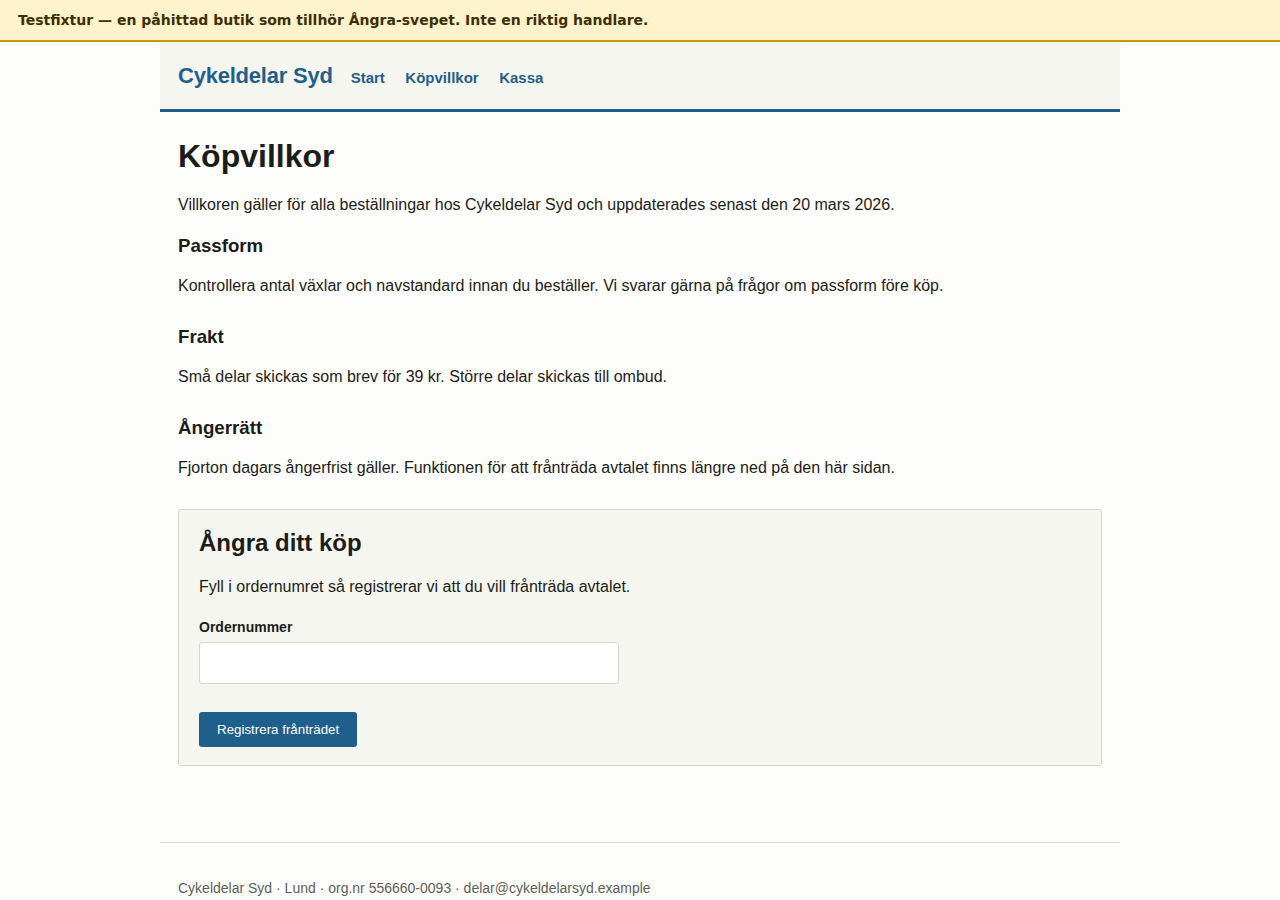
Task: Click the Passform section heading
Action: click(x=220, y=246)
